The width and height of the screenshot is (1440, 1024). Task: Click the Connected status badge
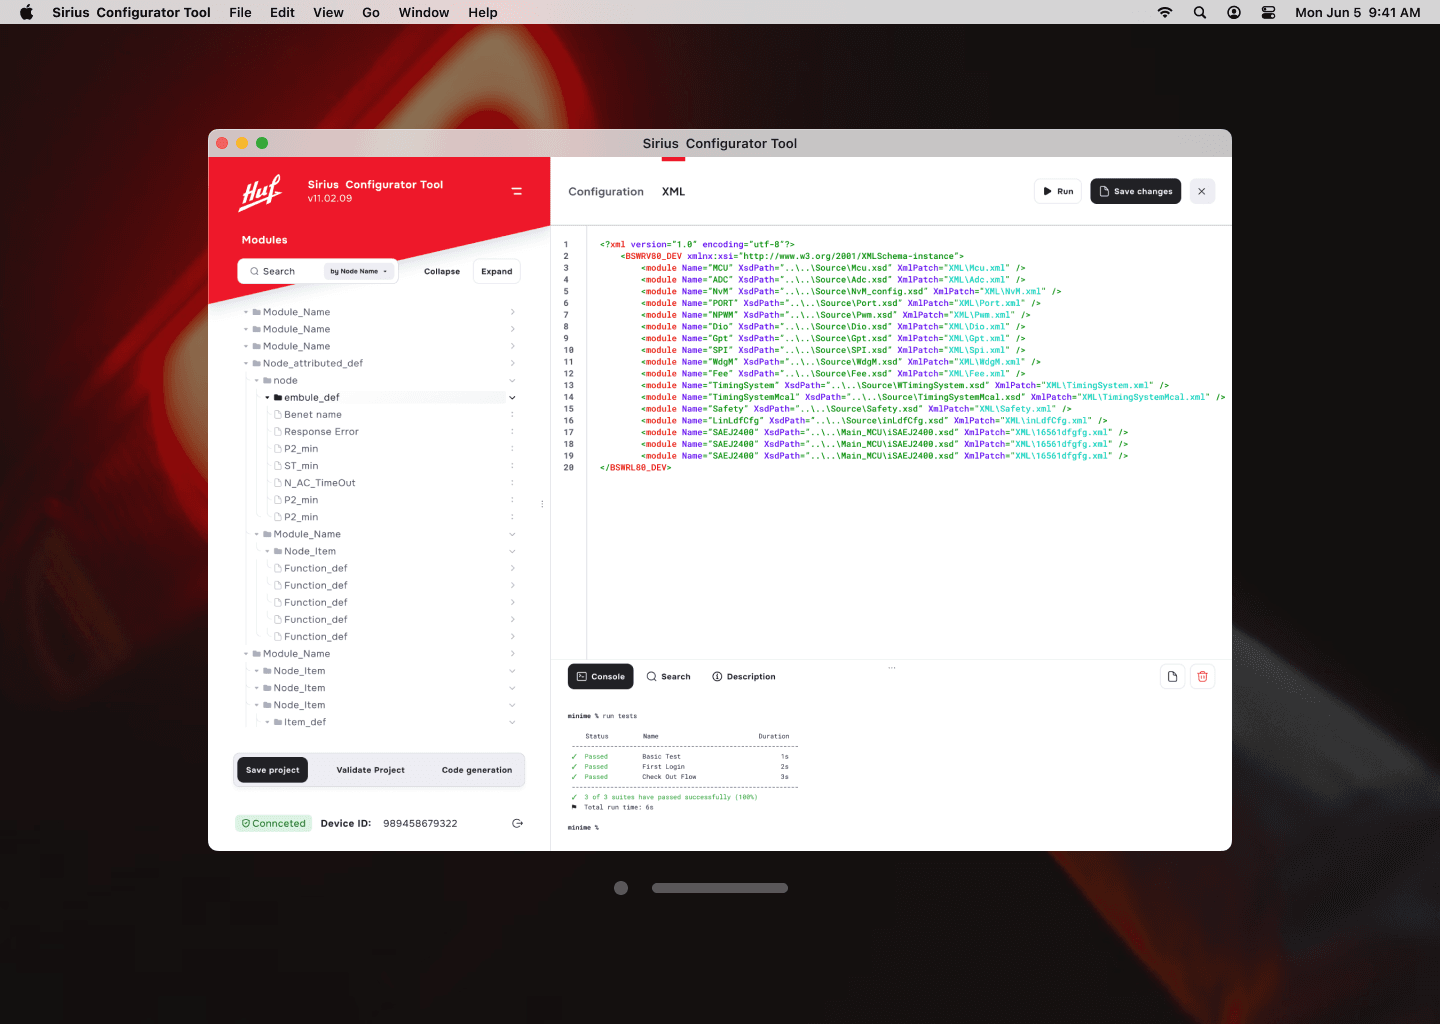pos(273,823)
